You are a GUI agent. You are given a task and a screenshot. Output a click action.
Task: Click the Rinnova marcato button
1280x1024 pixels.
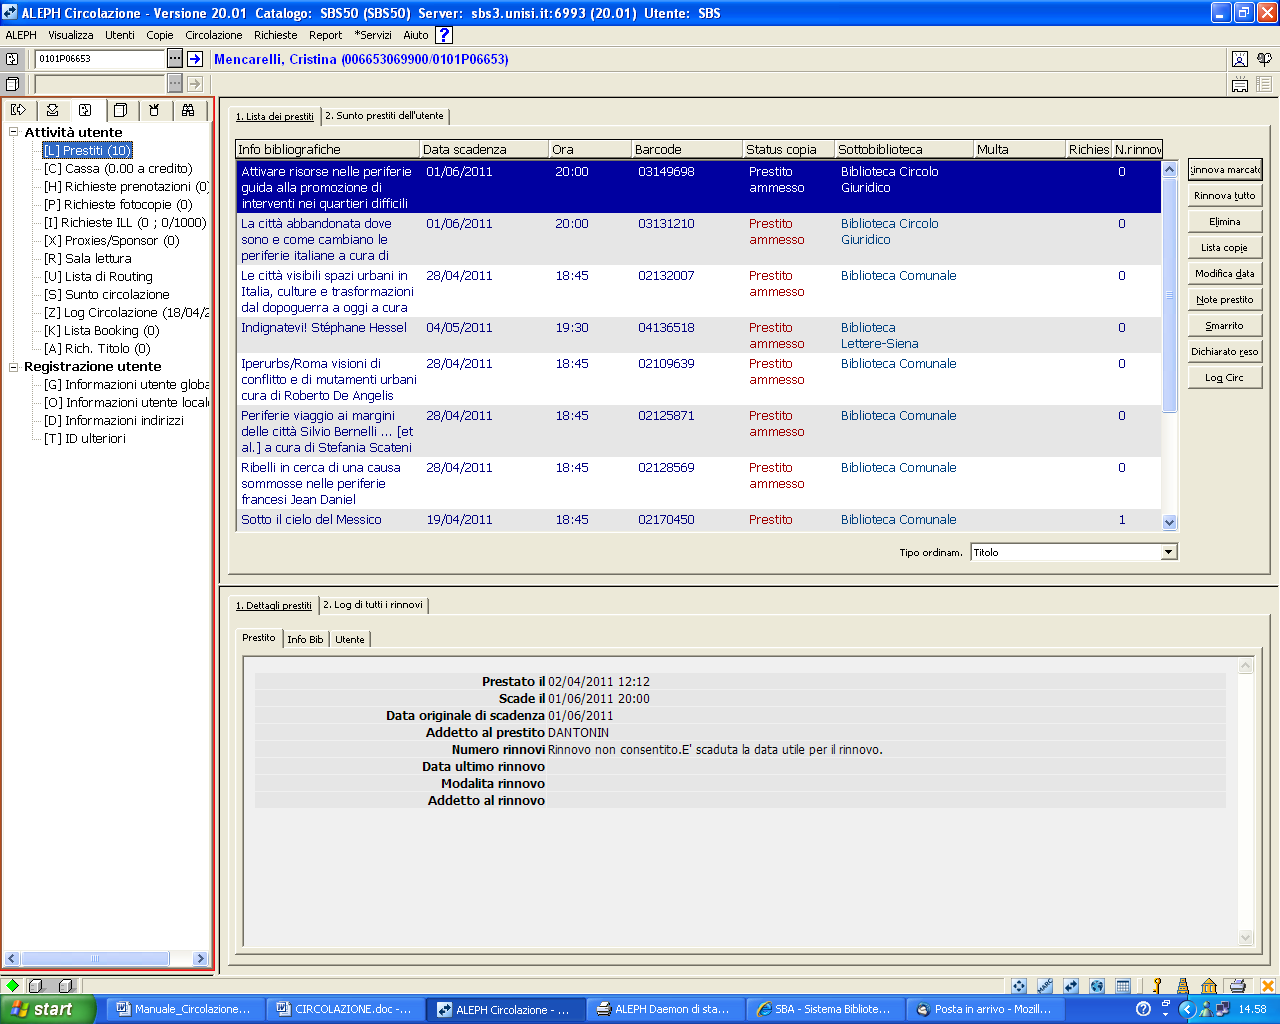click(x=1225, y=170)
